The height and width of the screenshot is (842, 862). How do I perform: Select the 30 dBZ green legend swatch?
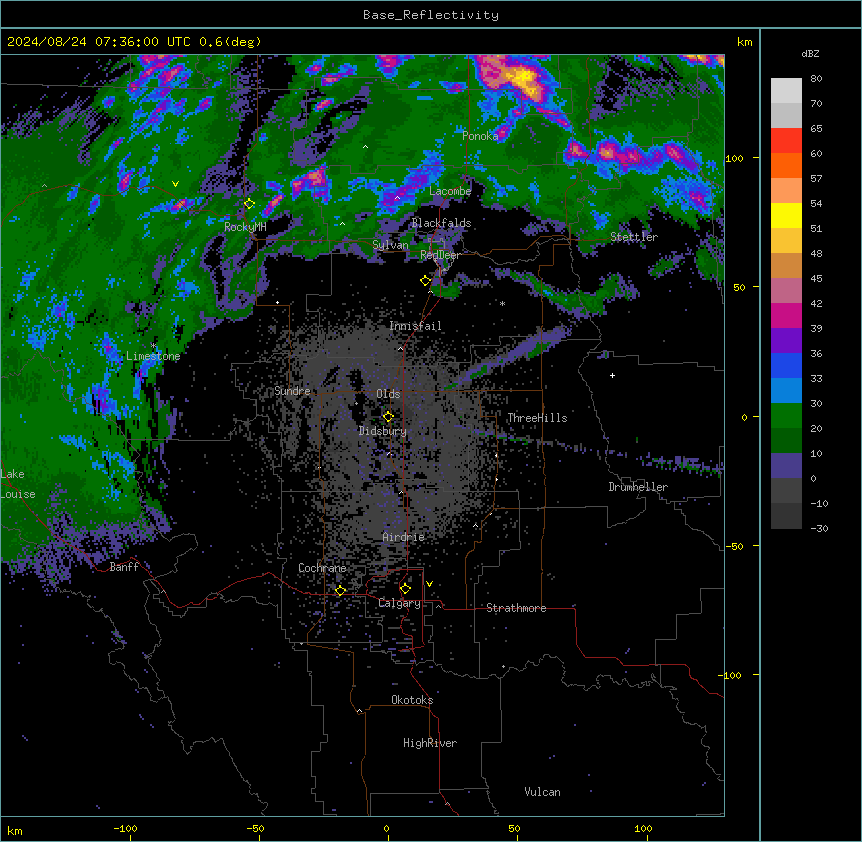tap(786, 416)
